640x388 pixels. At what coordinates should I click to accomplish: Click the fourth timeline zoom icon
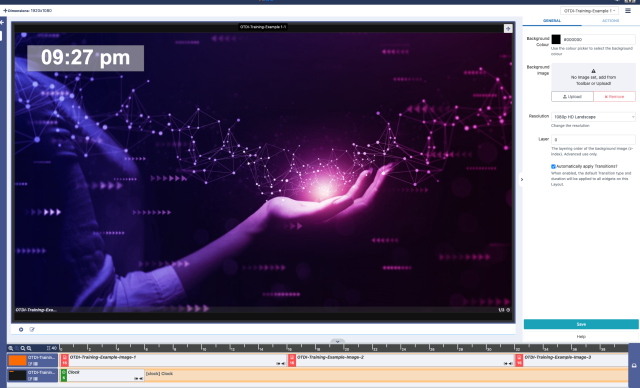[29, 348]
